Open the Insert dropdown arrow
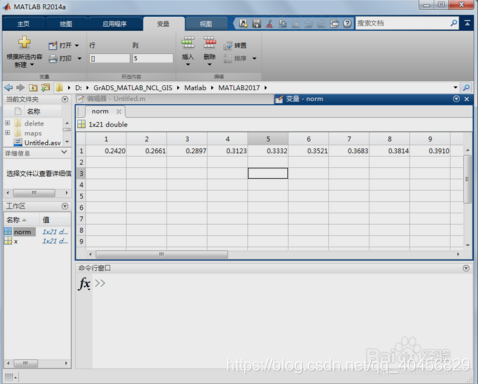The width and height of the screenshot is (480, 384). (x=188, y=64)
